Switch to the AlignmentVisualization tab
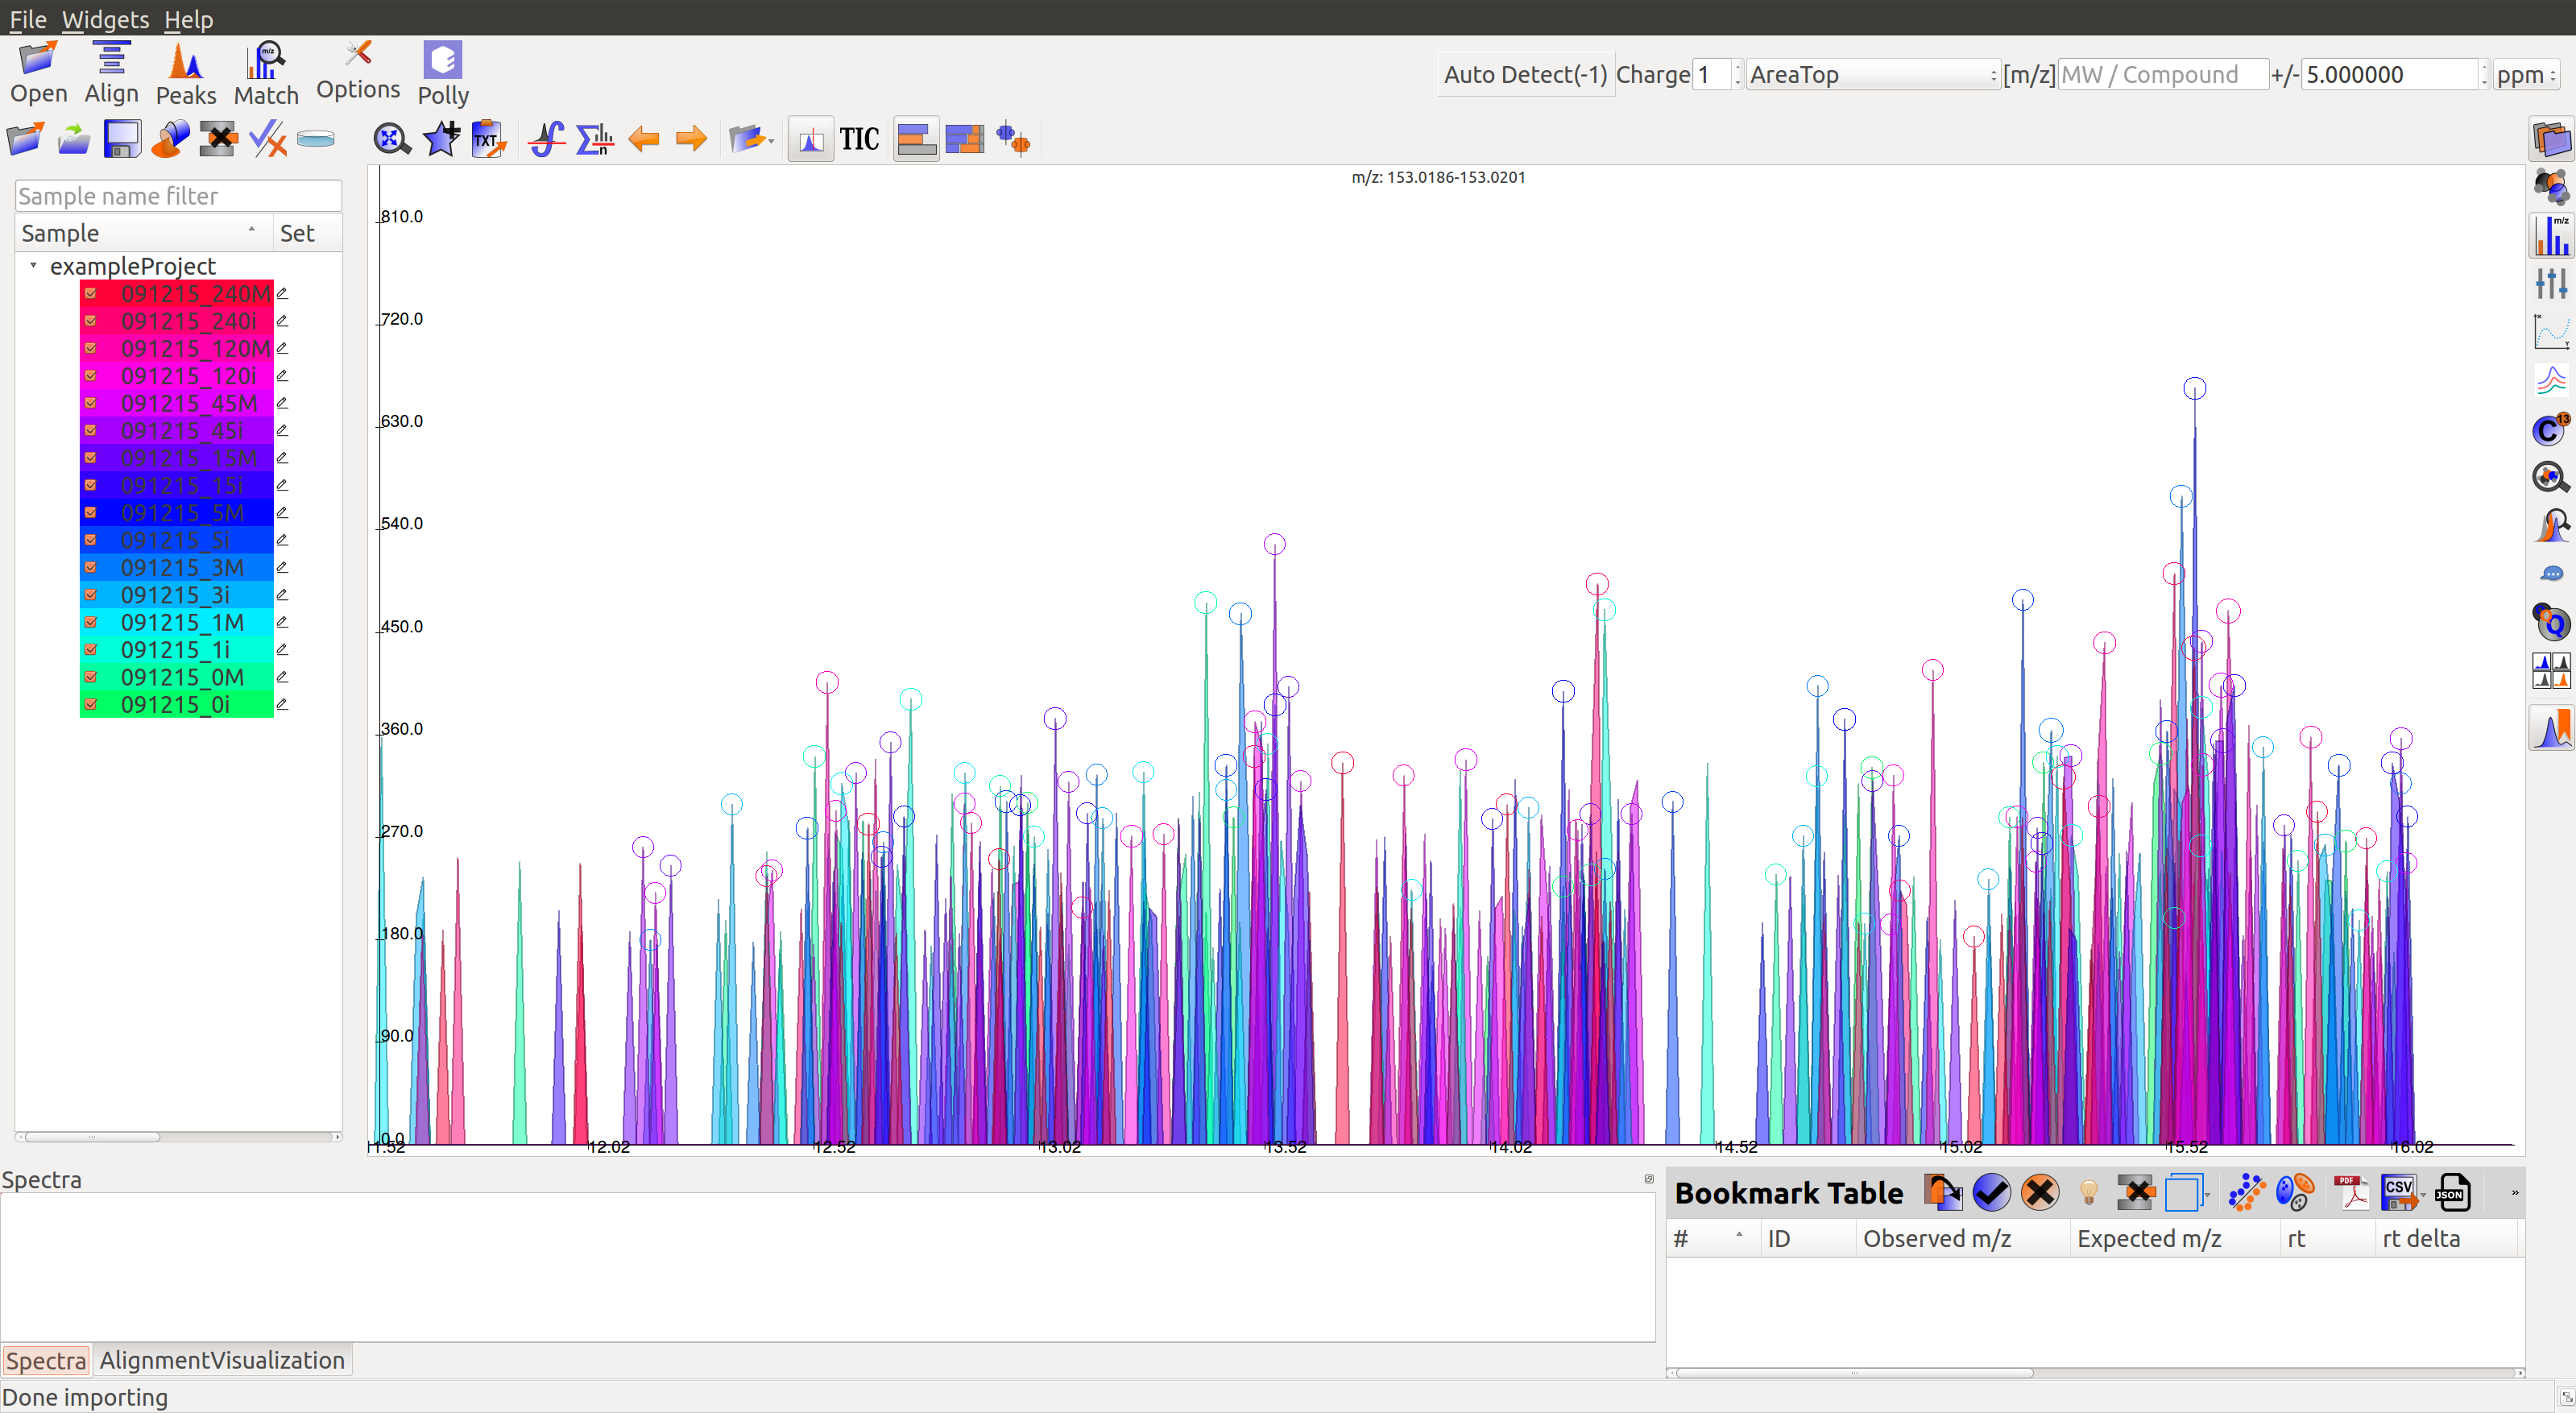Screen dimensions: 2576x1413 click(222, 1360)
